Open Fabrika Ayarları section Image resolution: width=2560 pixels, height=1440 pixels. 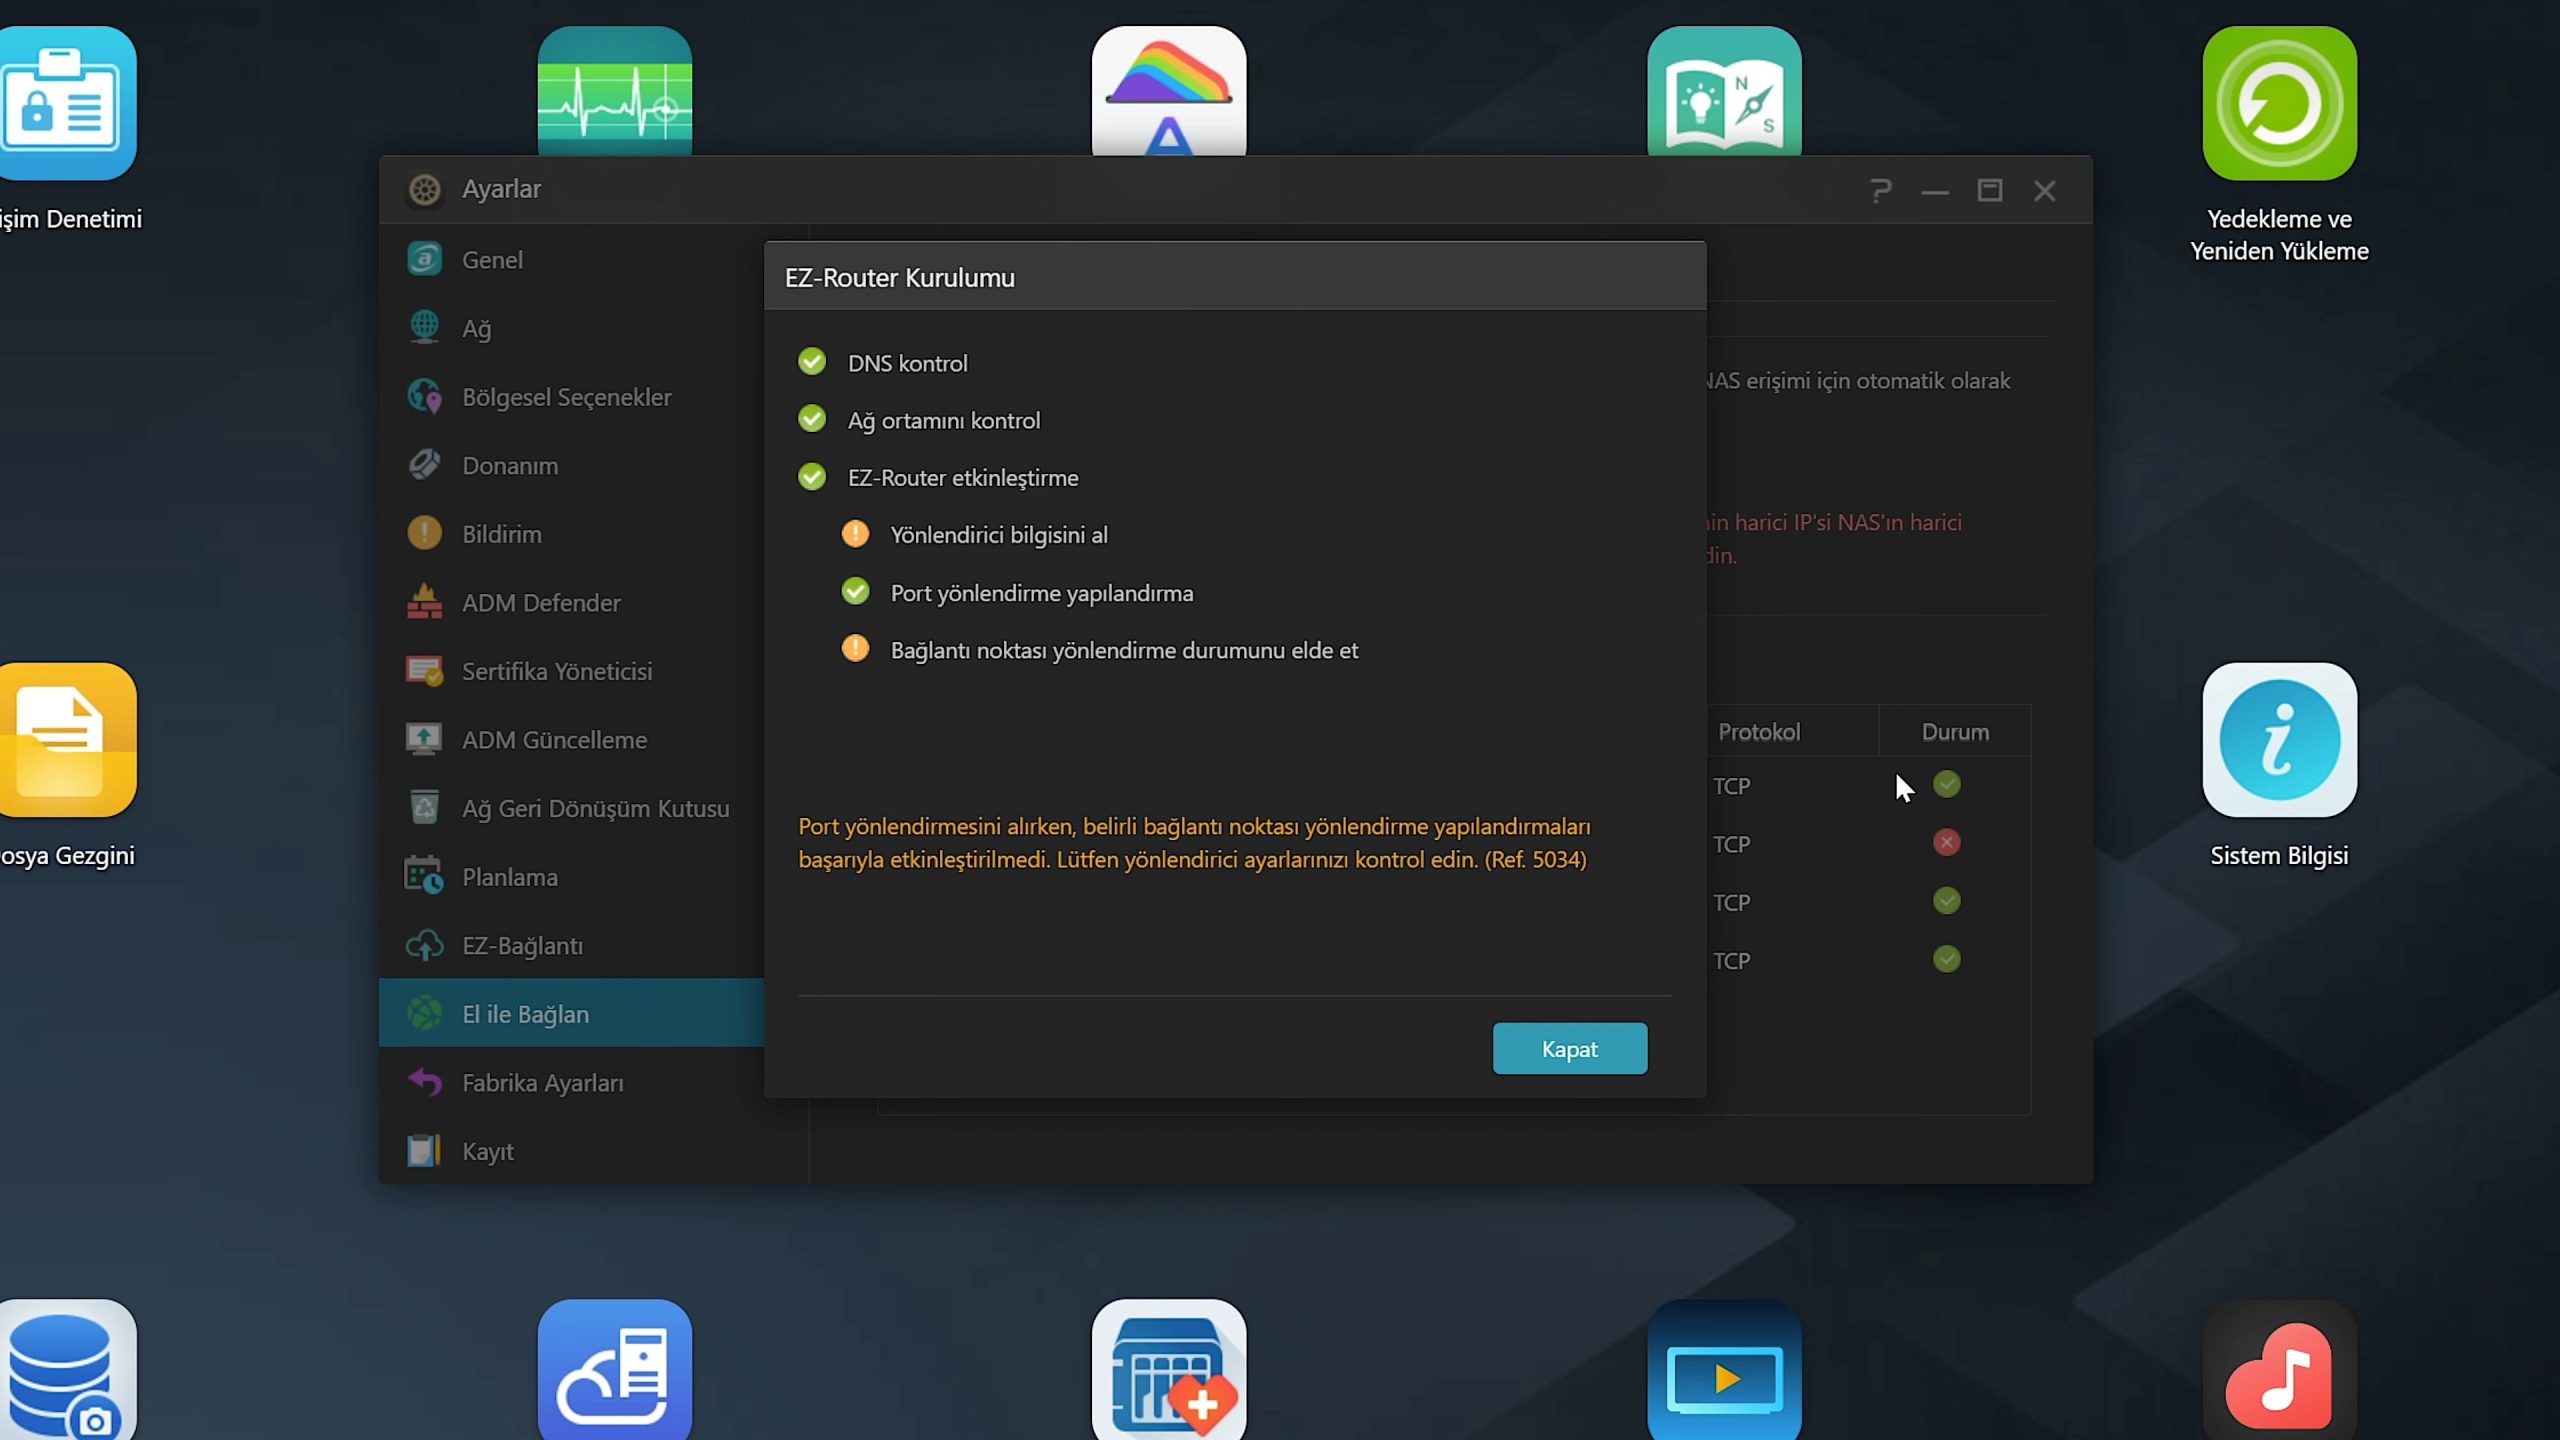(x=542, y=1083)
